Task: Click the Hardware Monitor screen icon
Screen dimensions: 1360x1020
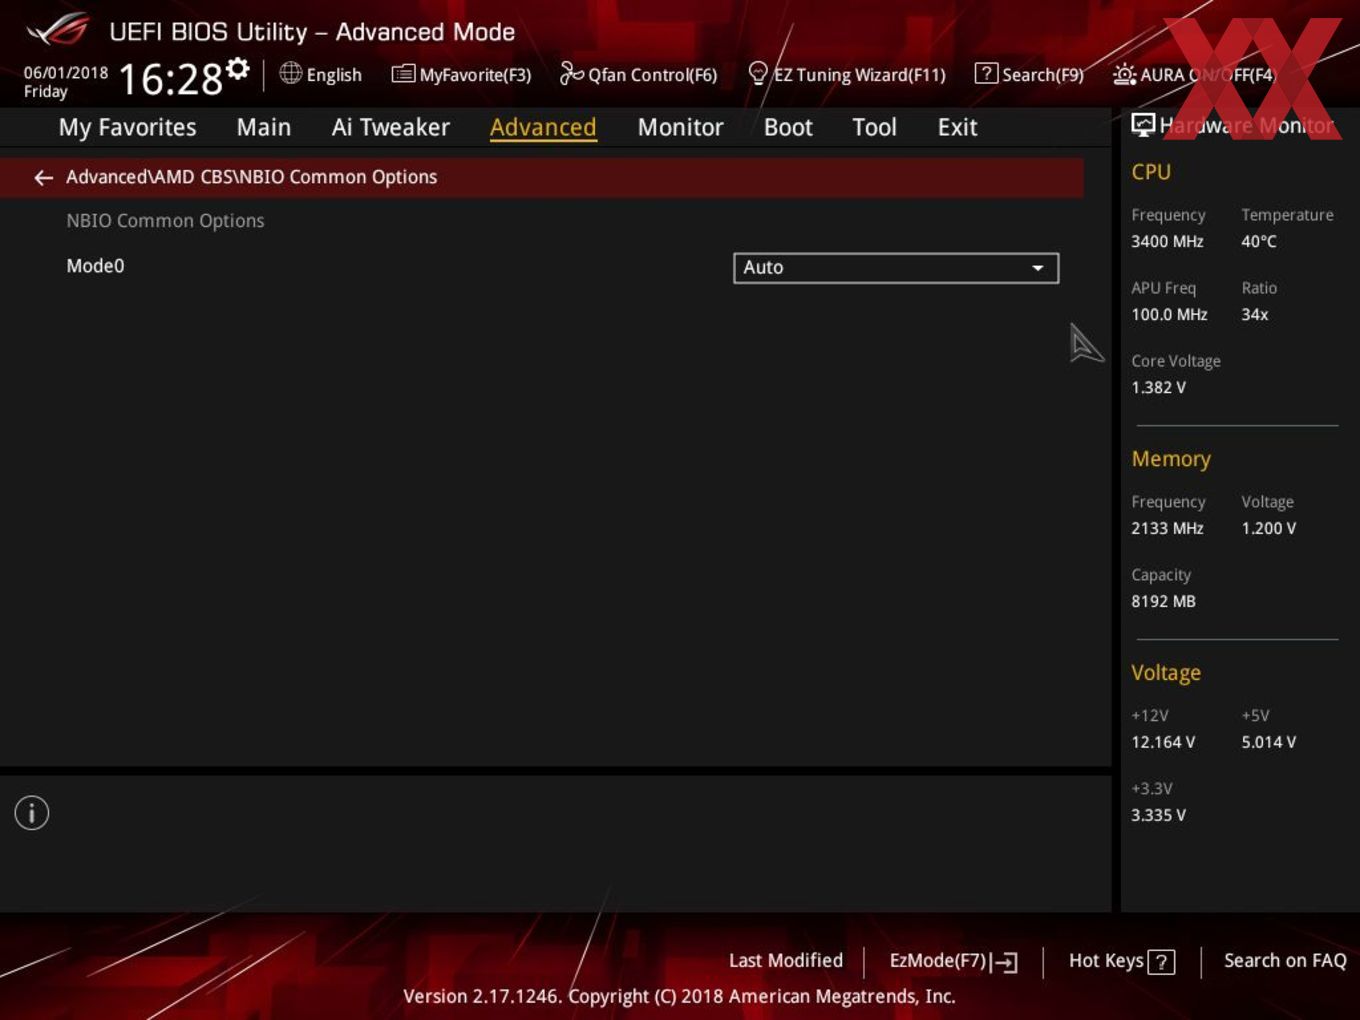Action: (1143, 125)
